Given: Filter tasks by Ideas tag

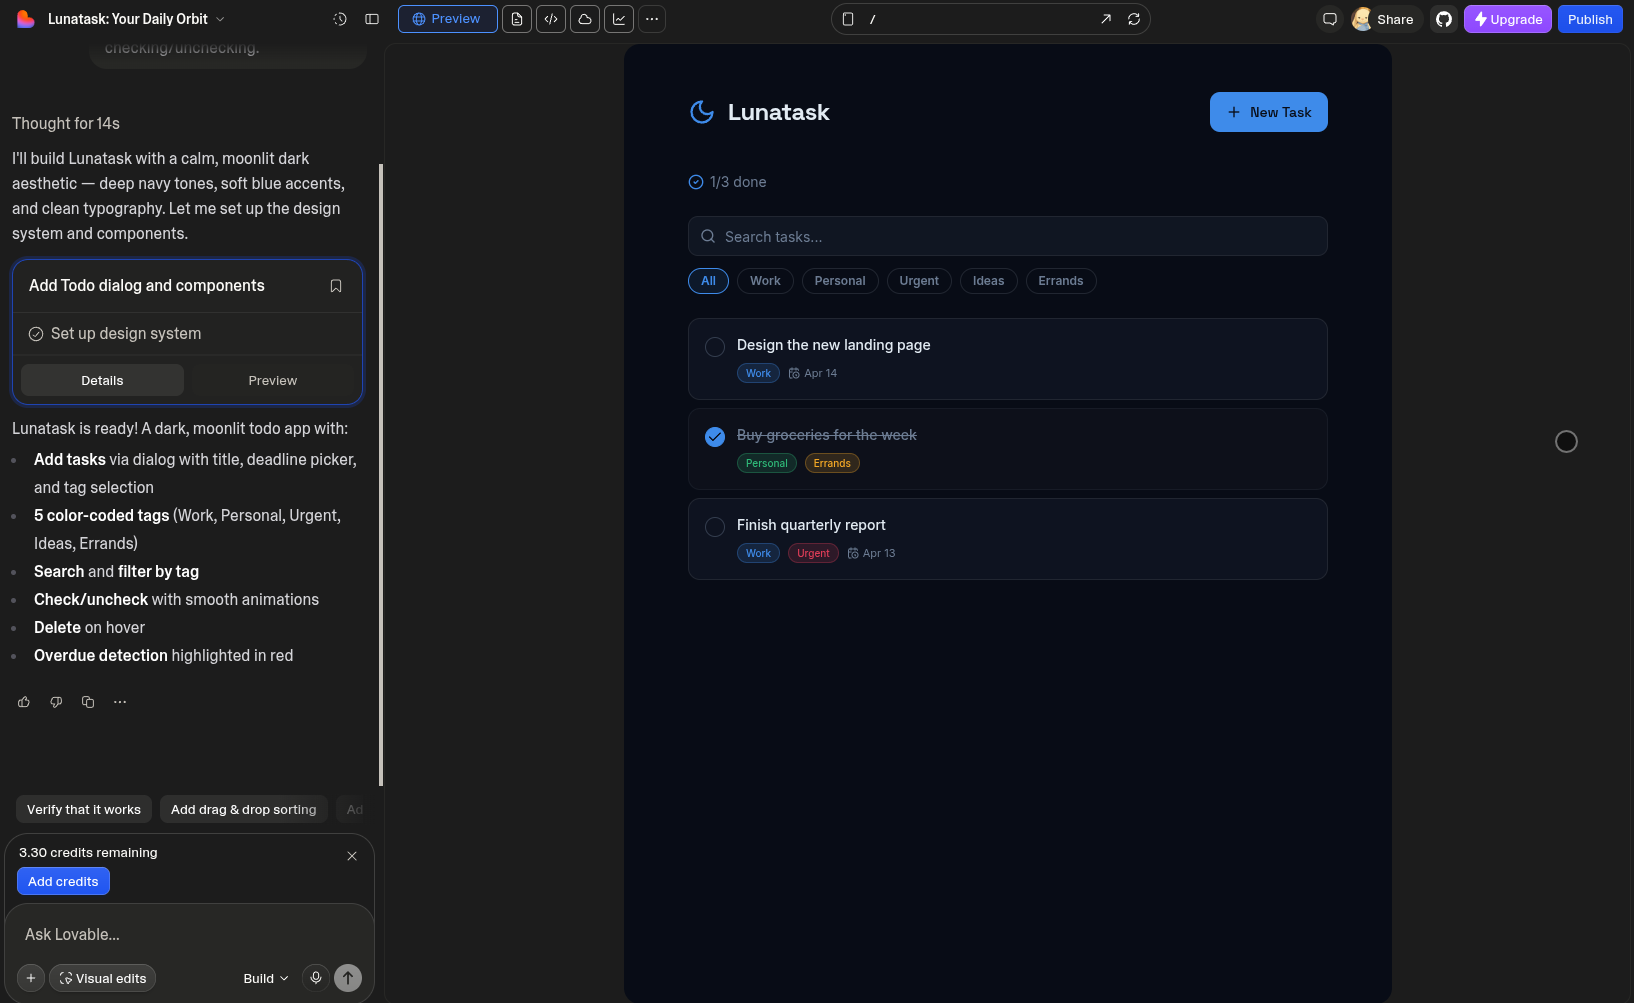Looking at the screenshot, I should tap(988, 281).
